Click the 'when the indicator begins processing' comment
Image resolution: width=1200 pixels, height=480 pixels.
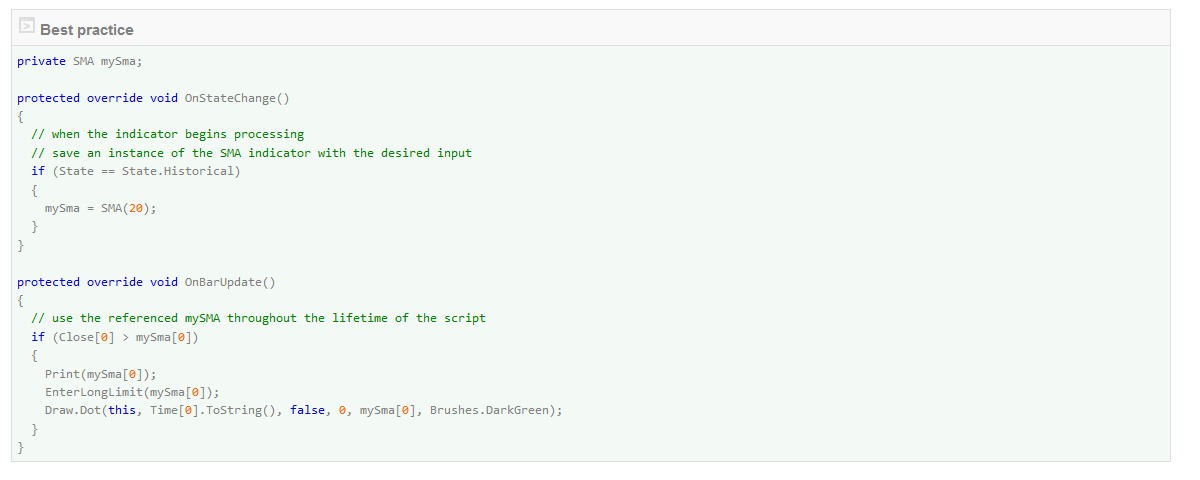point(167,134)
